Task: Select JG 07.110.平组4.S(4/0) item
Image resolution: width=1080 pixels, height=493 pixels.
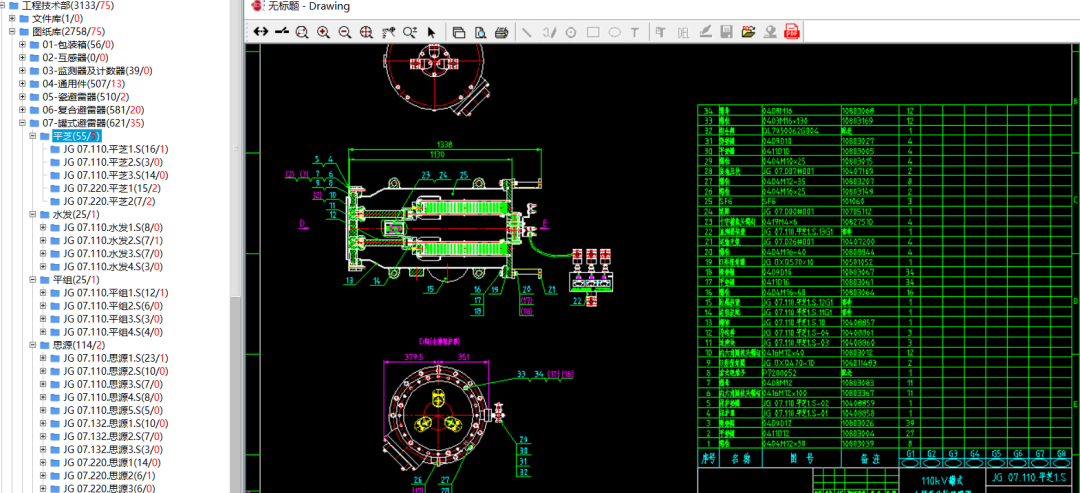Action: coord(113,333)
